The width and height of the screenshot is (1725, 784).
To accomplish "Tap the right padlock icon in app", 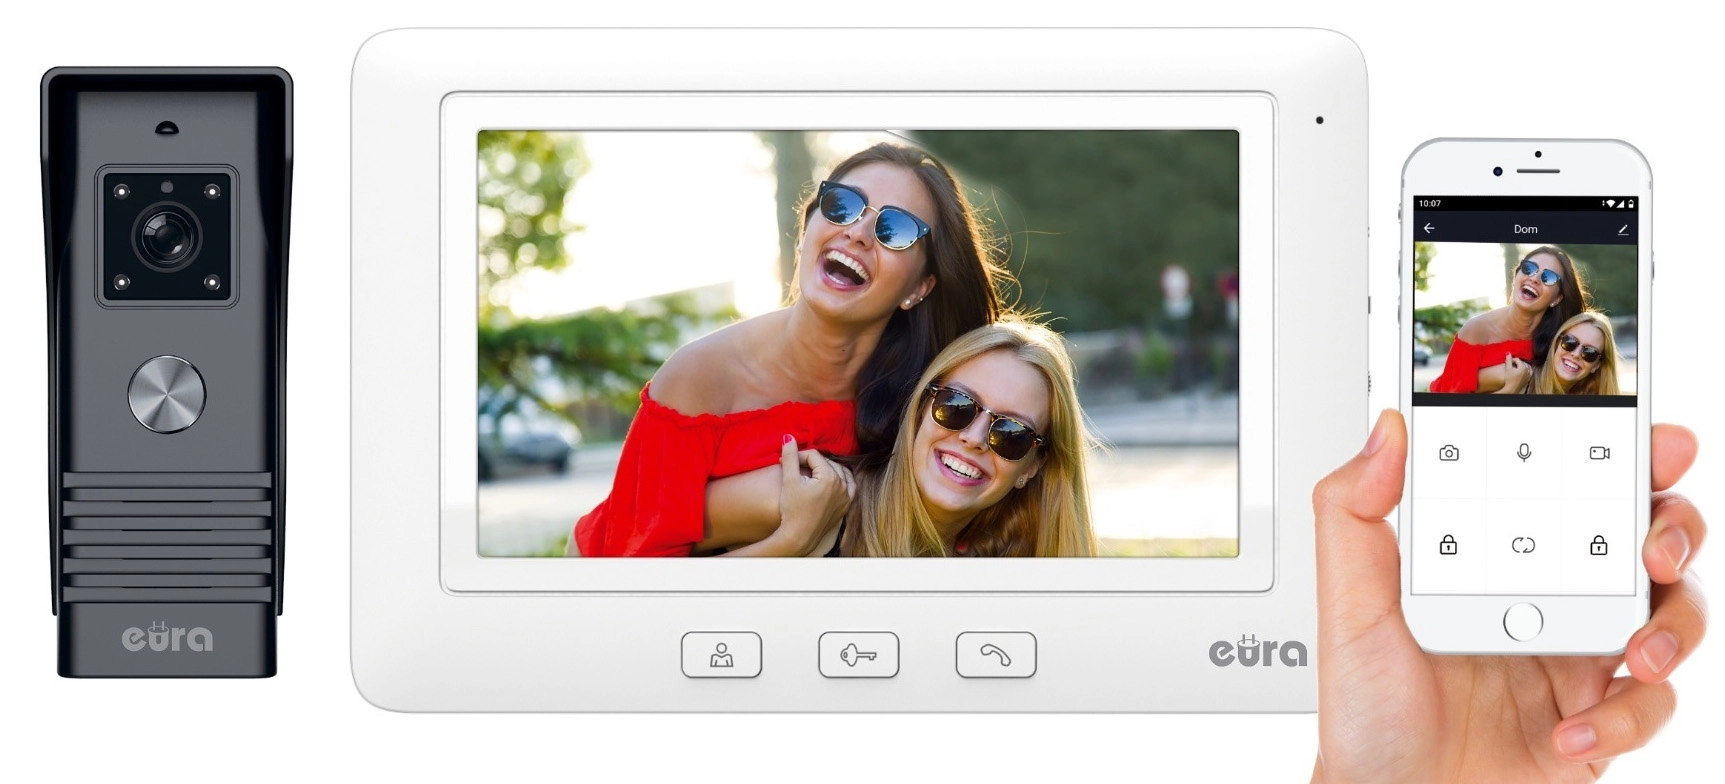I will pyautogui.click(x=1598, y=545).
